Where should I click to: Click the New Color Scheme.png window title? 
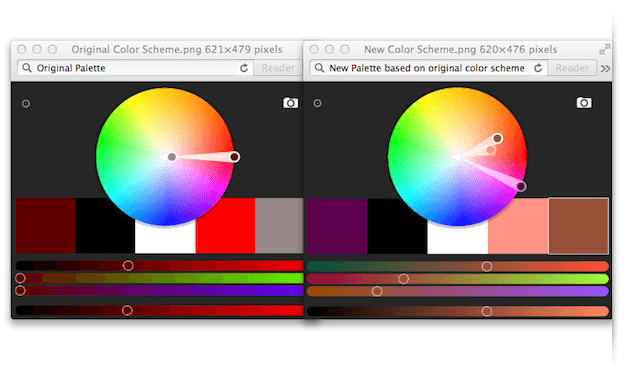point(460,49)
